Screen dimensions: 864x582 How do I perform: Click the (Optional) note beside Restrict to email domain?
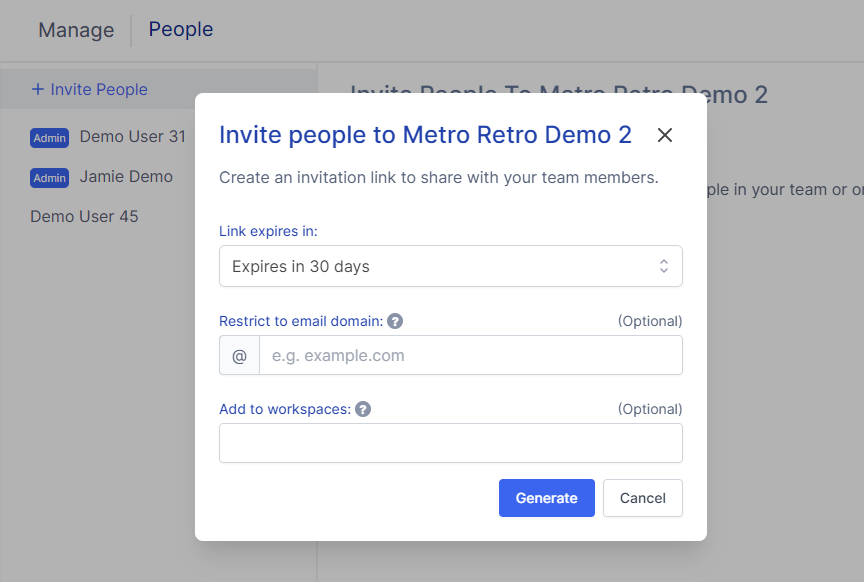tap(650, 321)
